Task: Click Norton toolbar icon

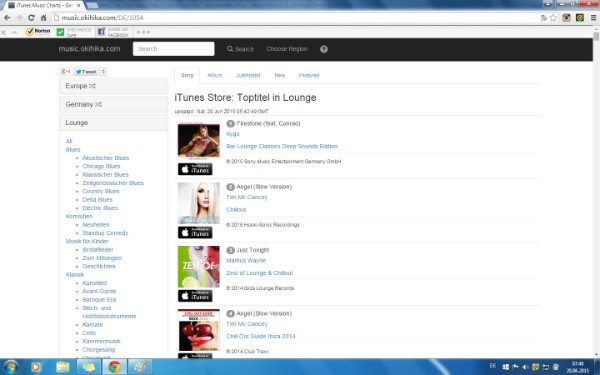Action: point(38,32)
